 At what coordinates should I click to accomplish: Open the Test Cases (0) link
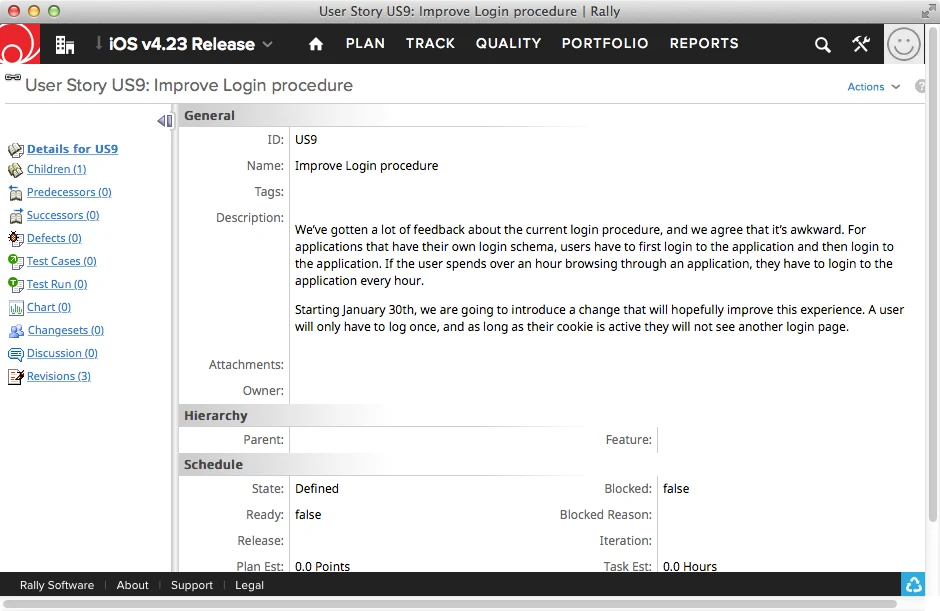(62, 261)
